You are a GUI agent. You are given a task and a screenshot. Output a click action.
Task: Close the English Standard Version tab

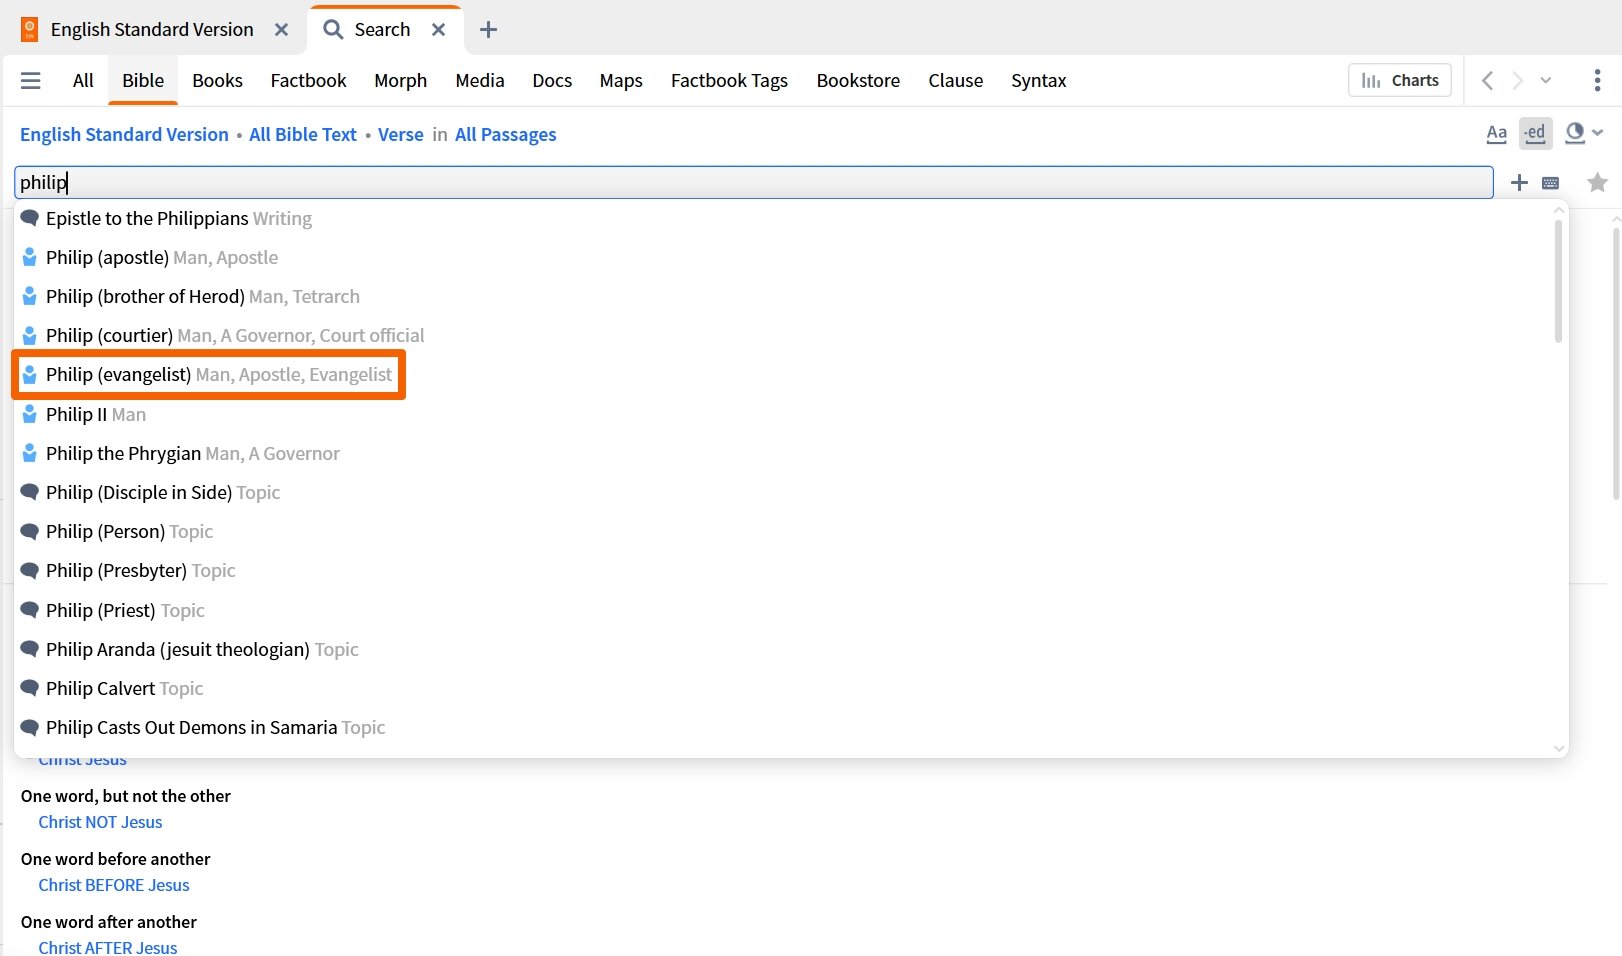point(282,30)
